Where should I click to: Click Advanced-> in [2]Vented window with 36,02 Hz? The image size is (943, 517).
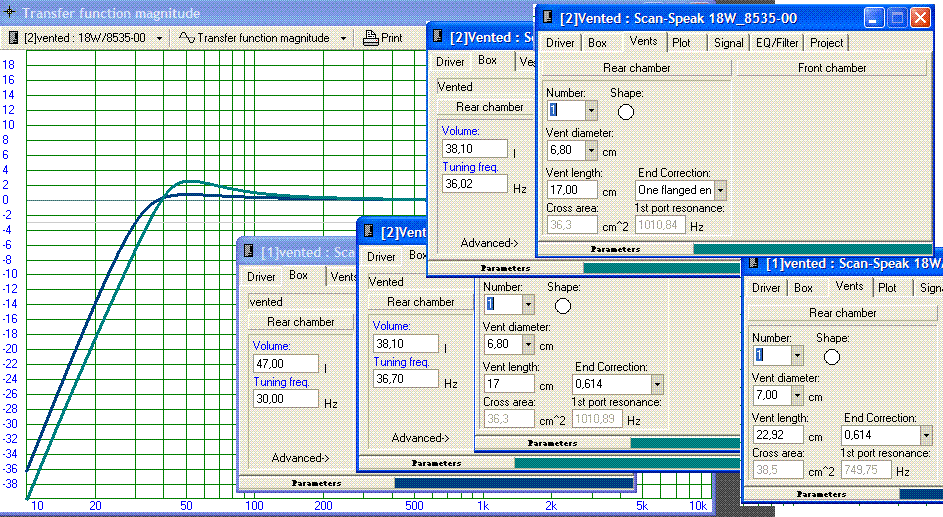pyautogui.click(x=489, y=243)
